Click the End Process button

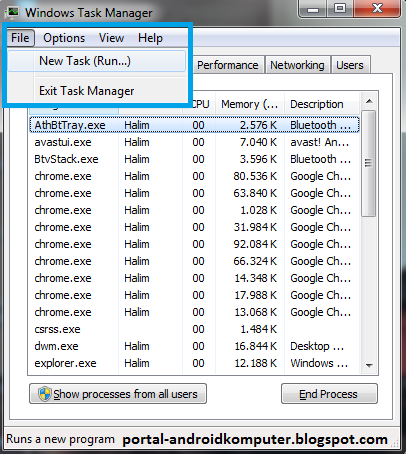click(x=329, y=394)
